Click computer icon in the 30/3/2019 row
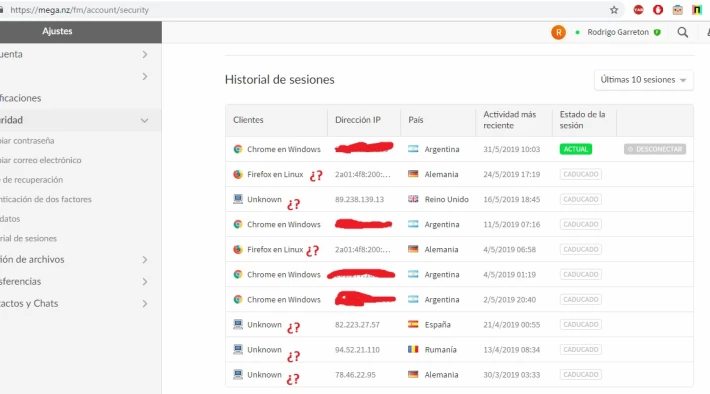Screen dimensions: 710x394 pos(238,374)
